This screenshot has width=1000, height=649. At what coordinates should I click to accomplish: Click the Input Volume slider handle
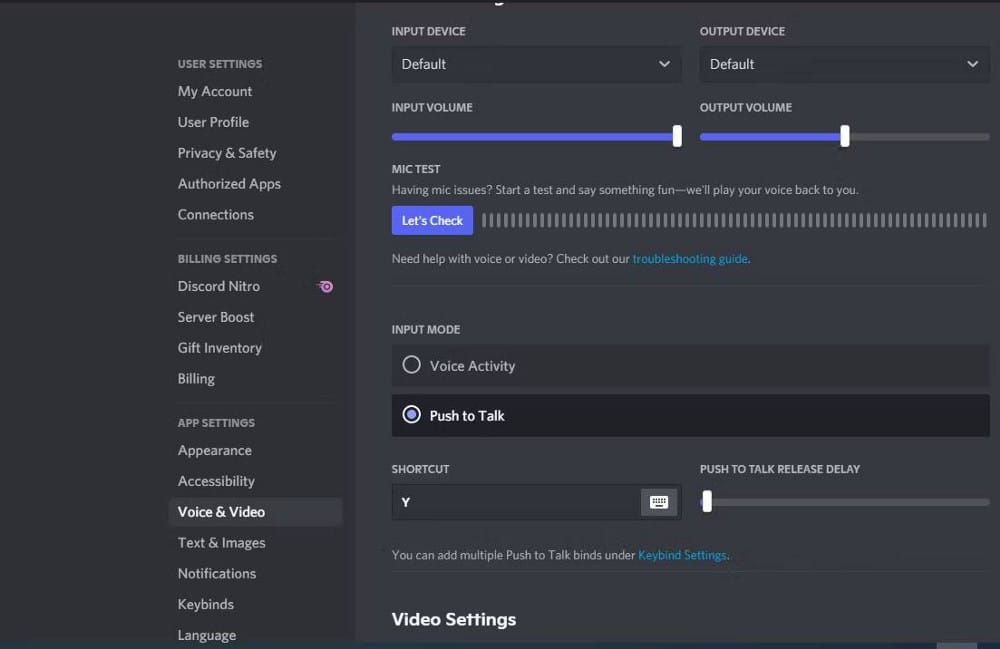pos(676,135)
